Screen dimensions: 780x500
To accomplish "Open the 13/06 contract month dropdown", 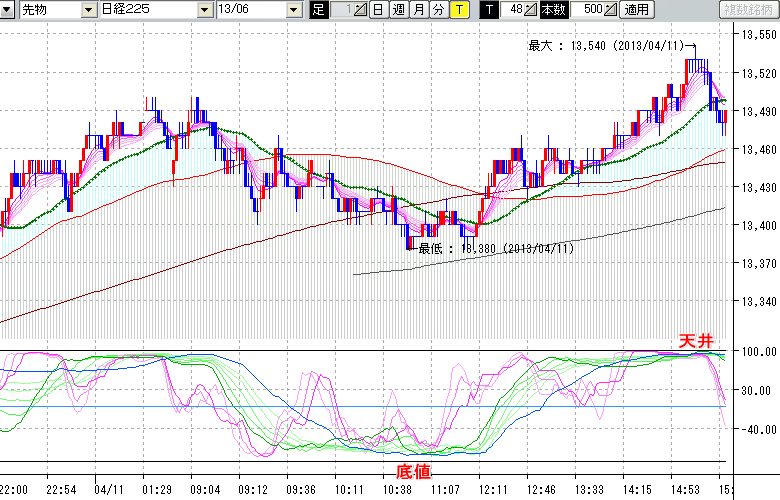I will (x=293, y=10).
